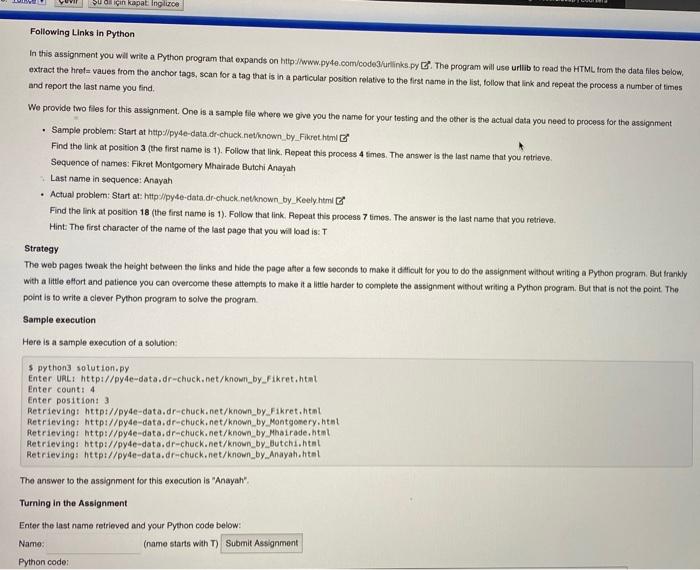This screenshot has height=570, width=700.
Task: Click the 'Enter URL' line in code block
Action: [173, 379]
